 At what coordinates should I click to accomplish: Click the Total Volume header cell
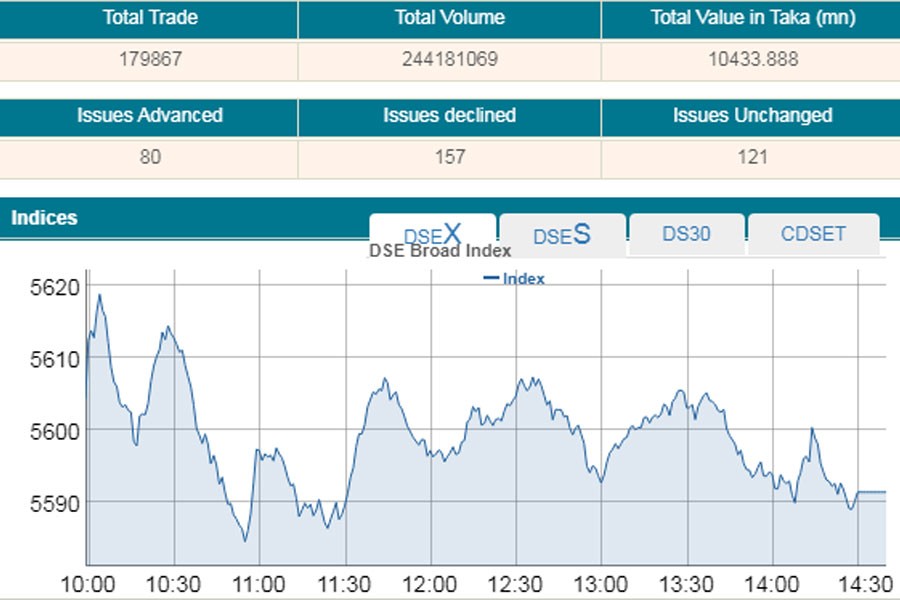pyautogui.click(x=449, y=18)
